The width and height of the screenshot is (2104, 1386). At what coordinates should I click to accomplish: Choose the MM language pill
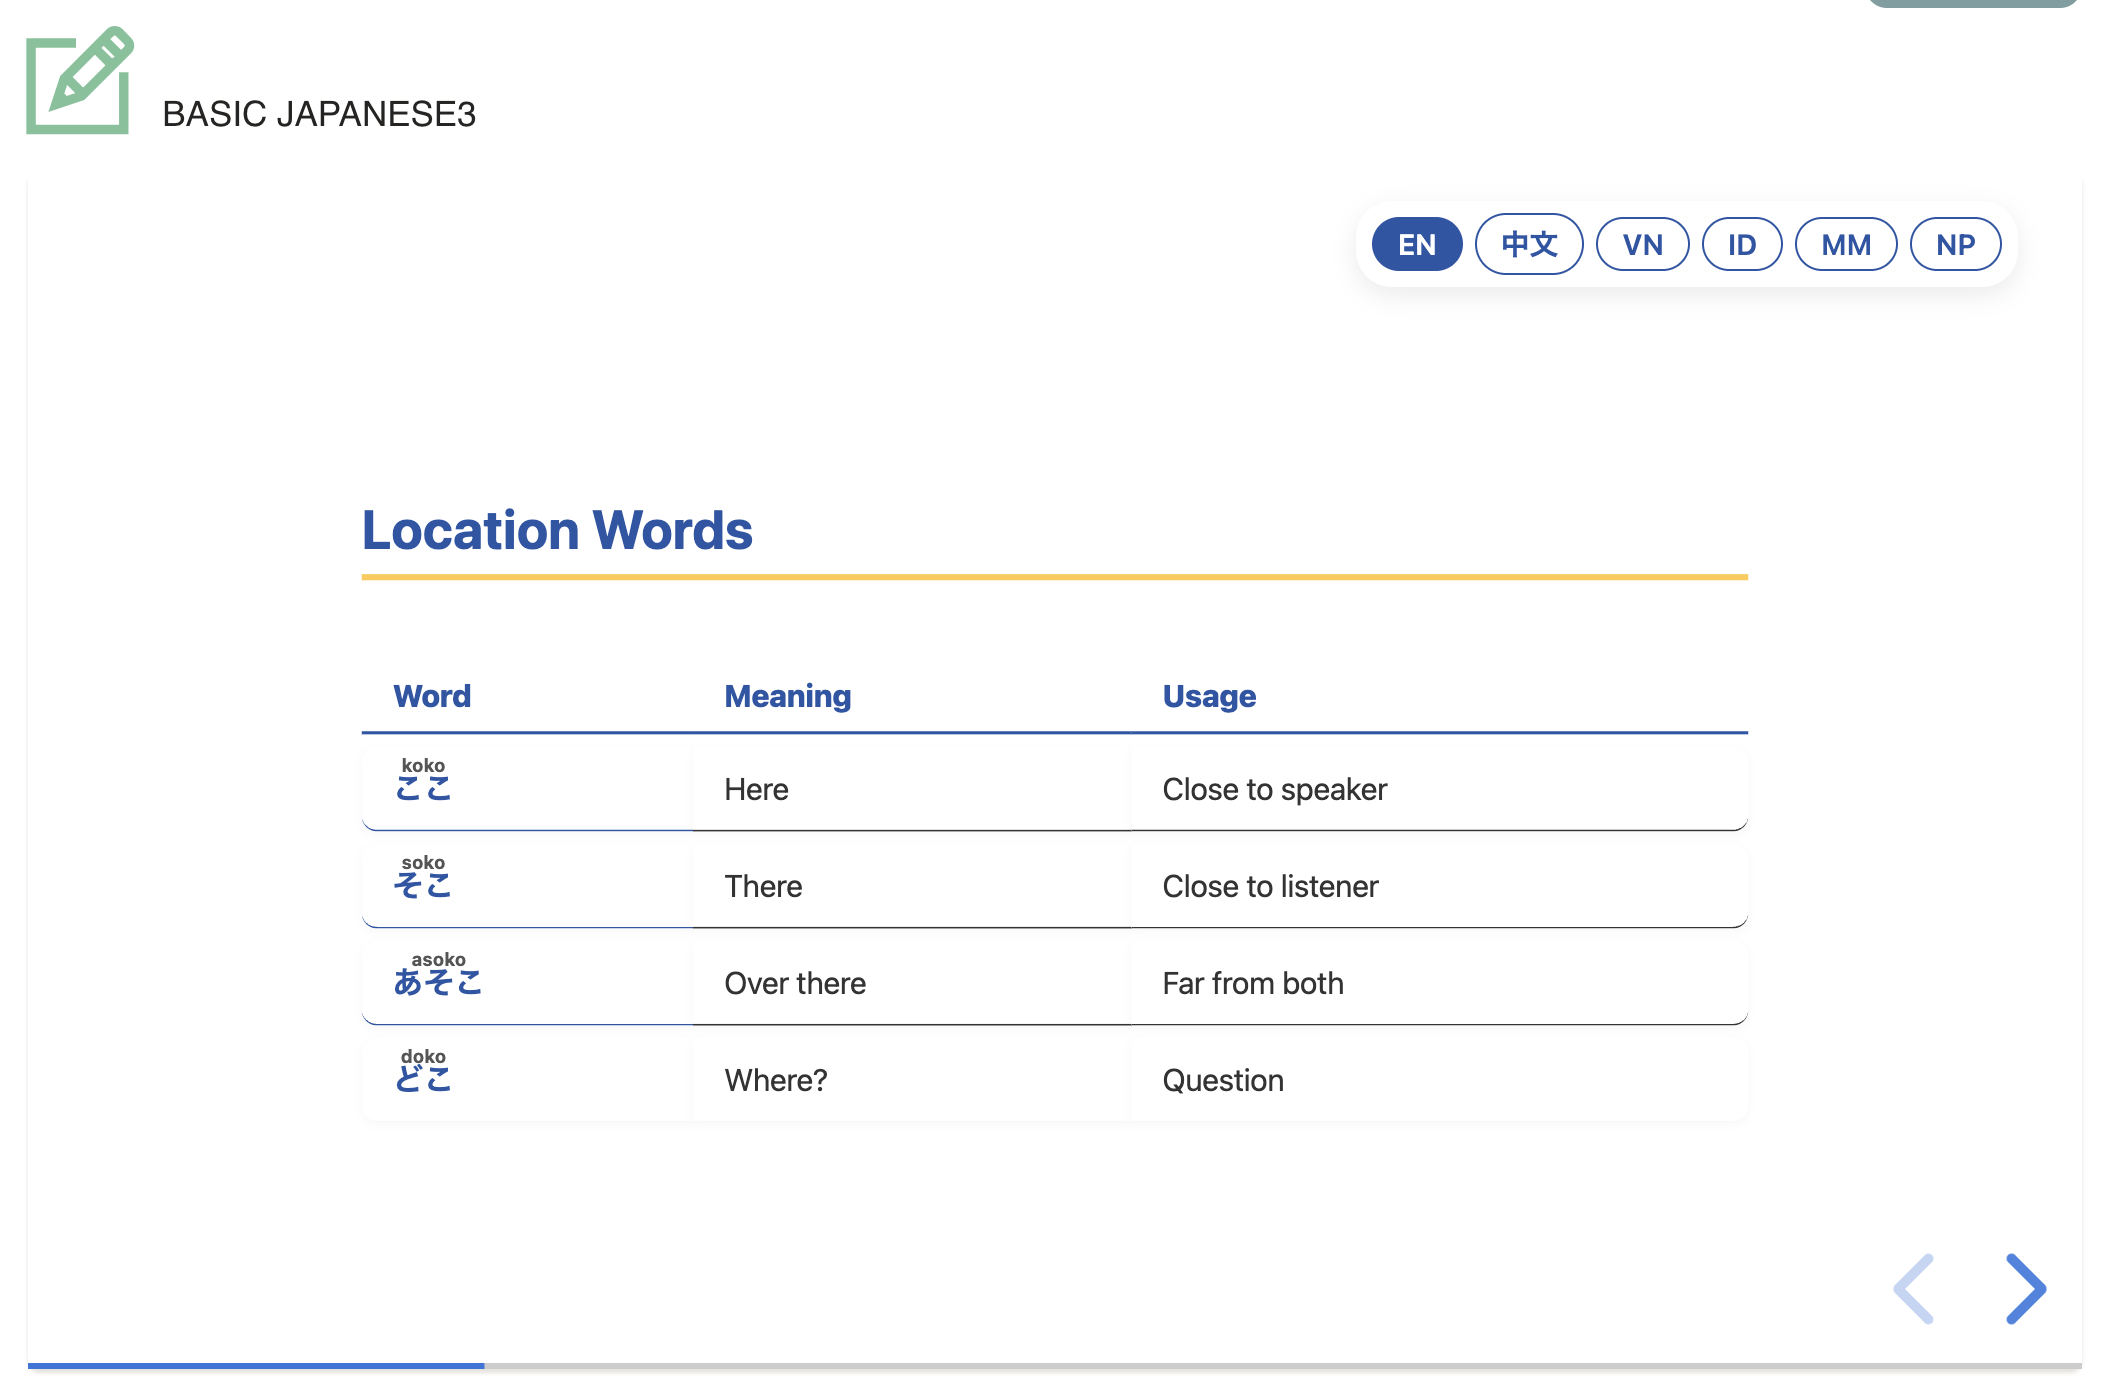(1845, 245)
